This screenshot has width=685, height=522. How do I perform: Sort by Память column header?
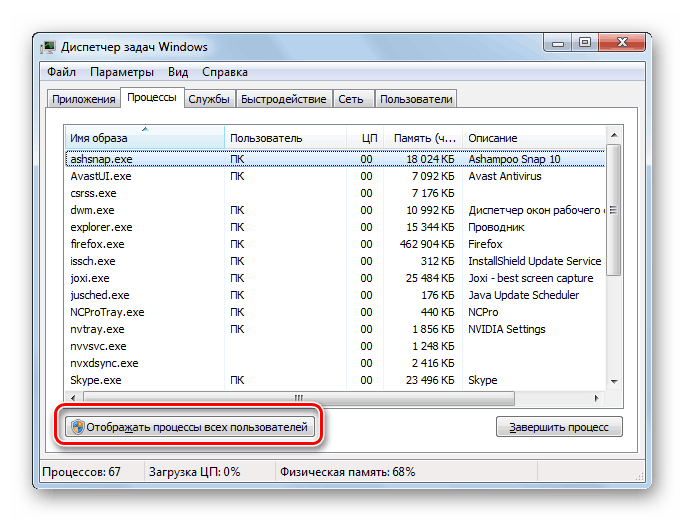(x=423, y=138)
